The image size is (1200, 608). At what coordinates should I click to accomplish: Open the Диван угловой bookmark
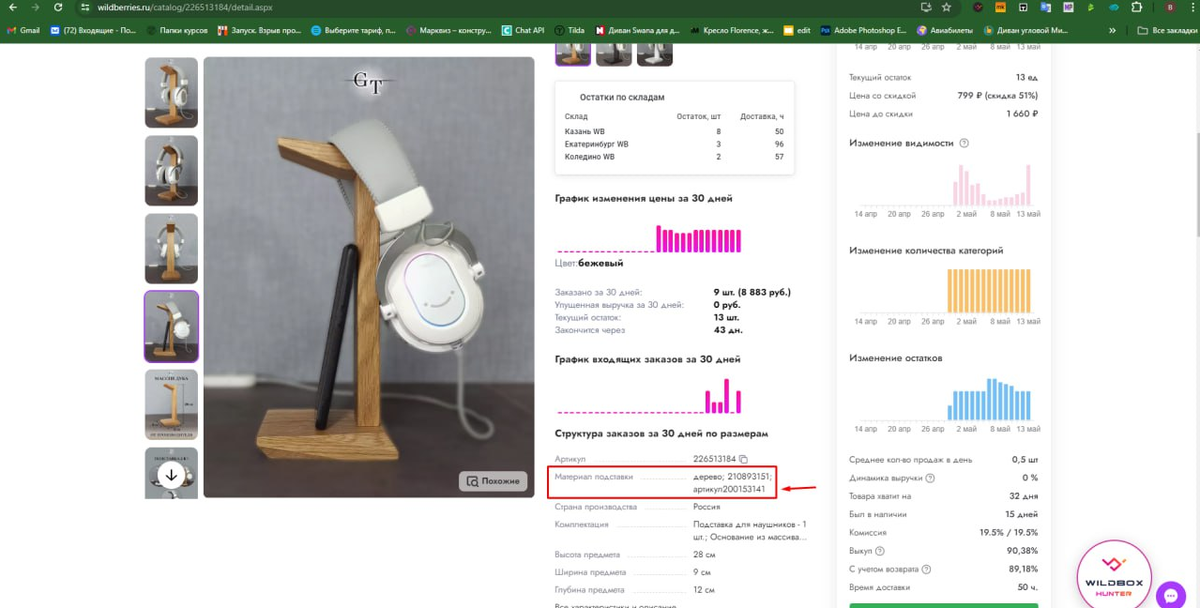[1027, 30]
